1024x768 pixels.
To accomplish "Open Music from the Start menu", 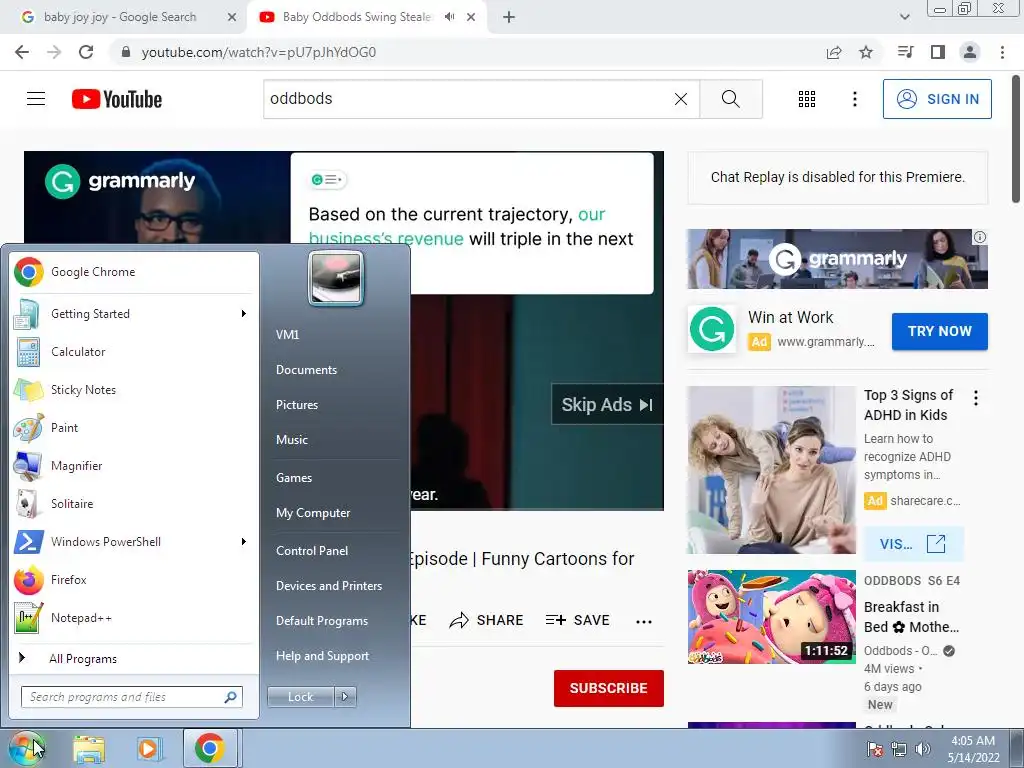I will point(291,440).
